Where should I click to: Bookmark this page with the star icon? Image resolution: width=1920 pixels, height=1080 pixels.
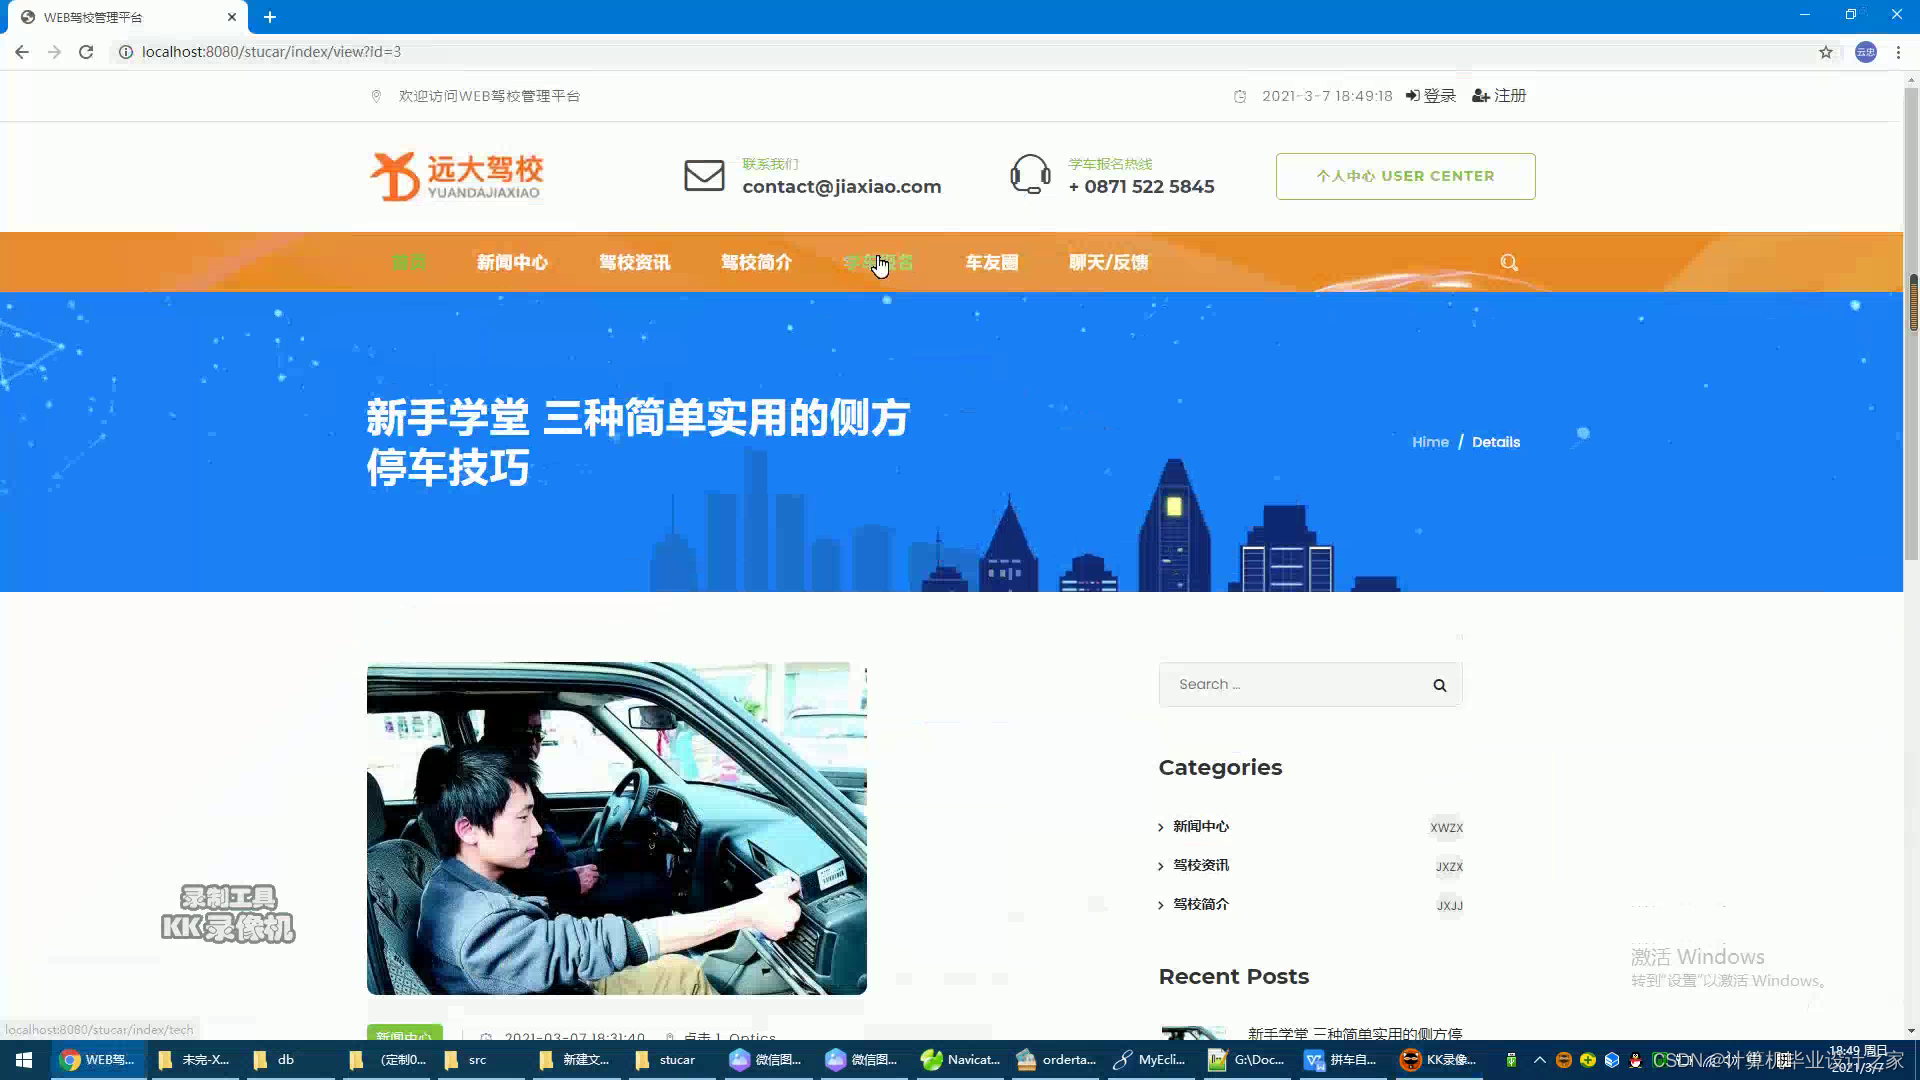[1826, 52]
